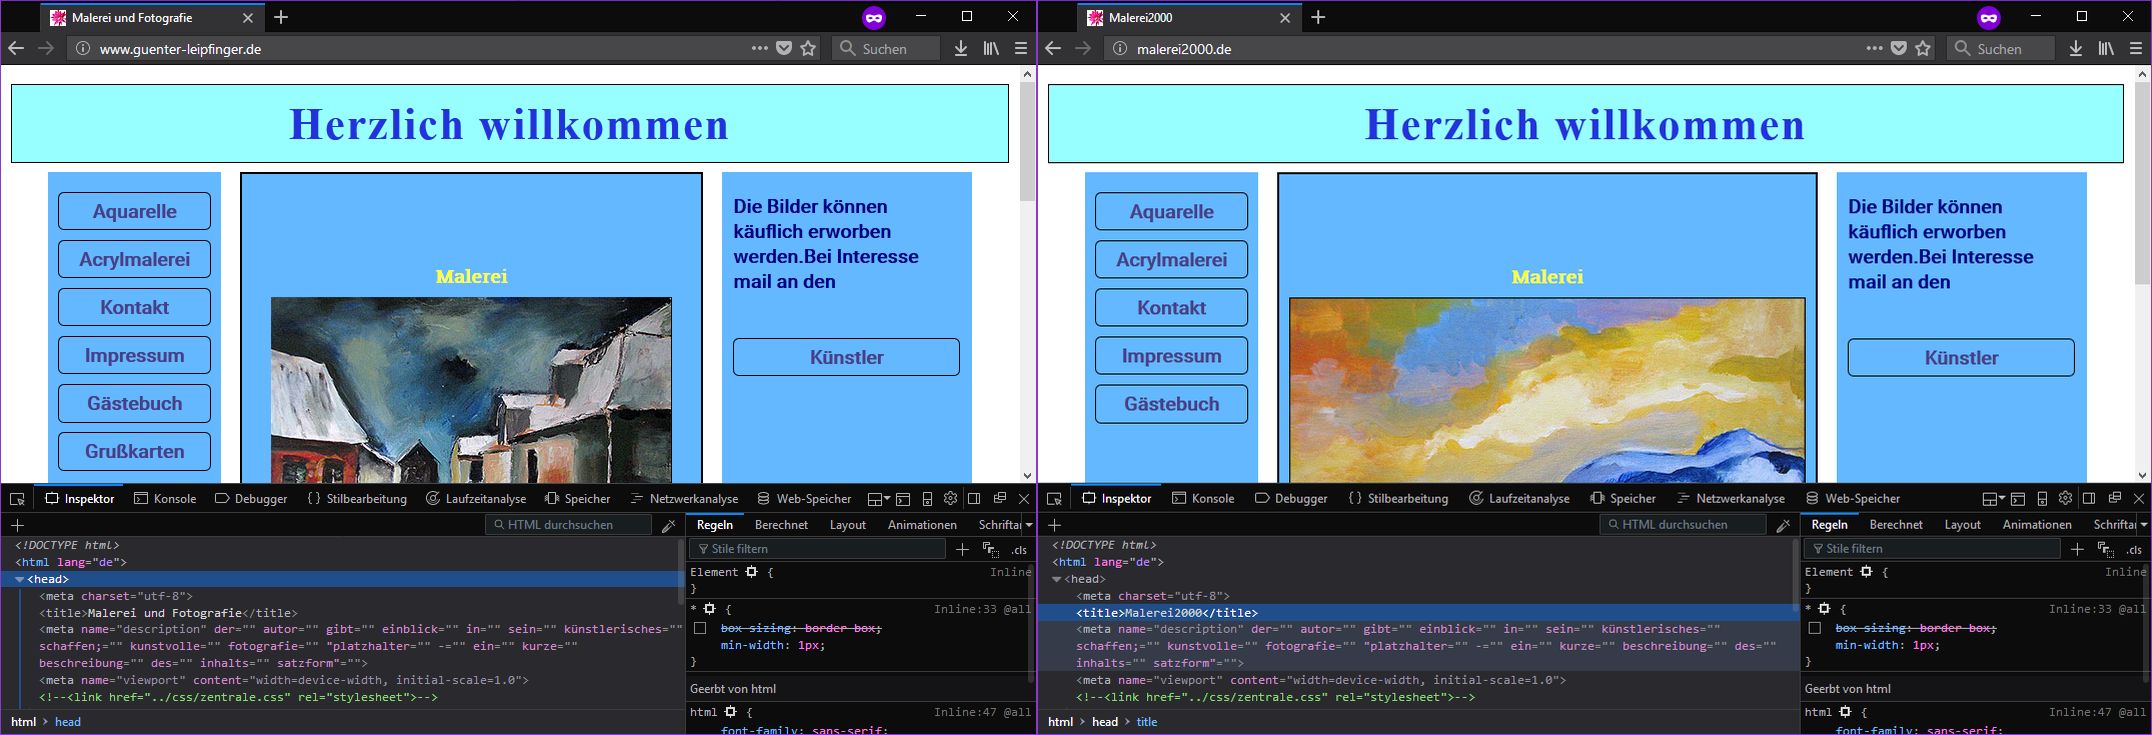Add new style rule in the right Regeln panel

[2077, 549]
